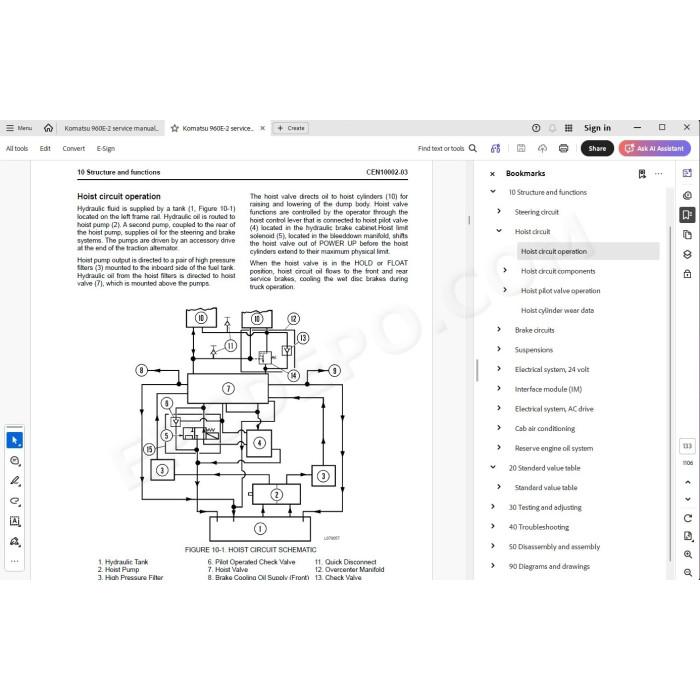700x700 pixels.
Task: Expand Steering circuit bookmark
Action: click(499, 211)
